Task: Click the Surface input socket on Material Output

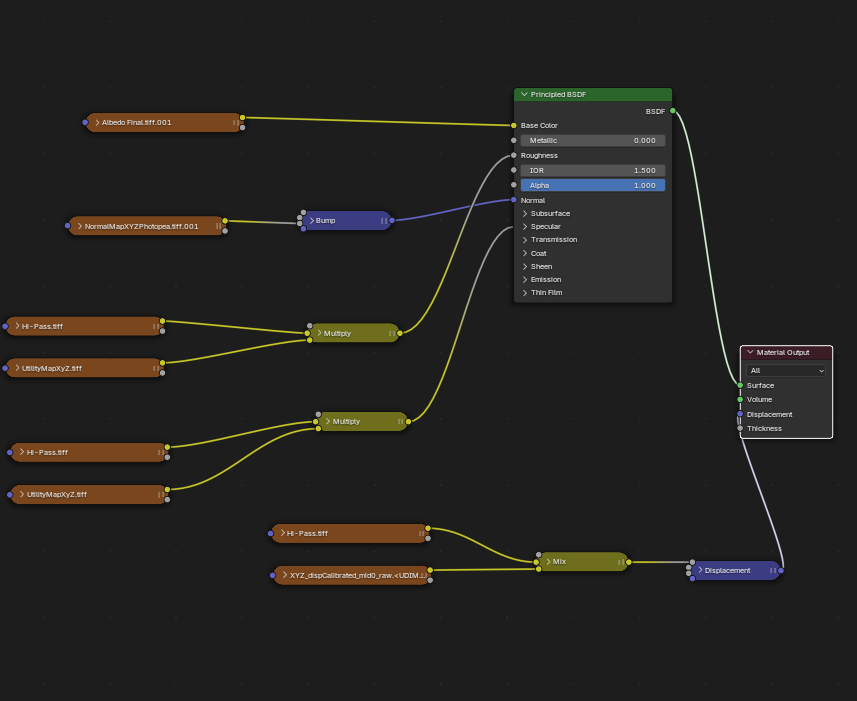Action: (x=740, y=385)
